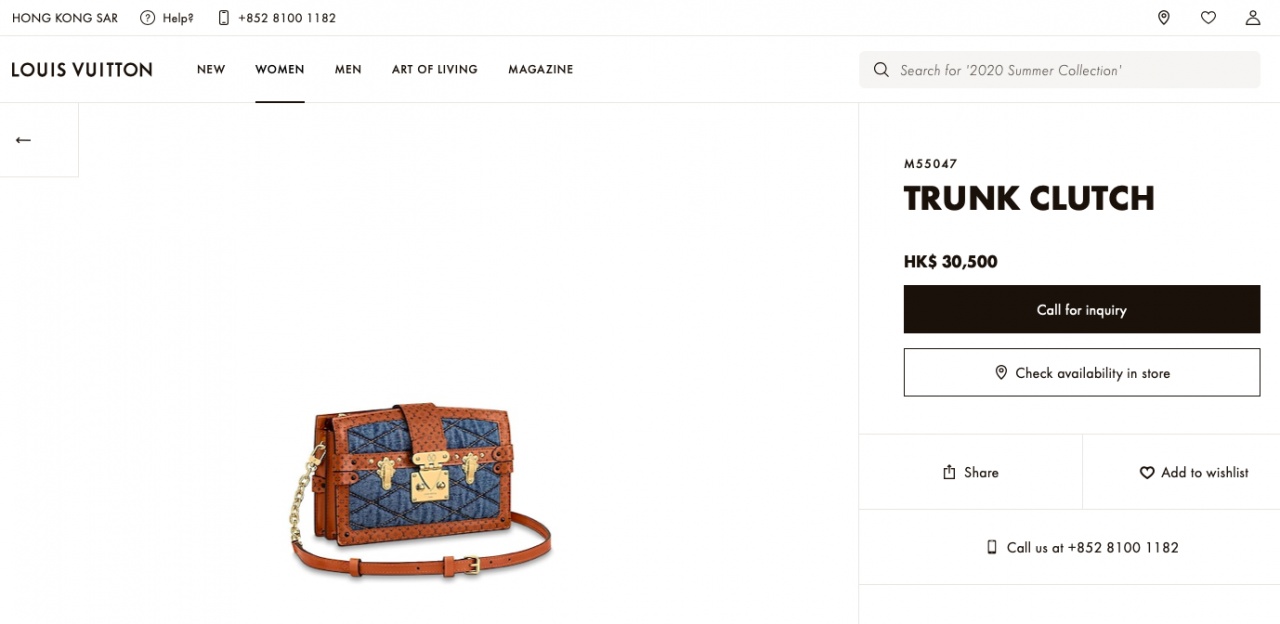Screen dimensions: 1280x624
Task: Open the ART OF LIVING menu
Action: 435,69
